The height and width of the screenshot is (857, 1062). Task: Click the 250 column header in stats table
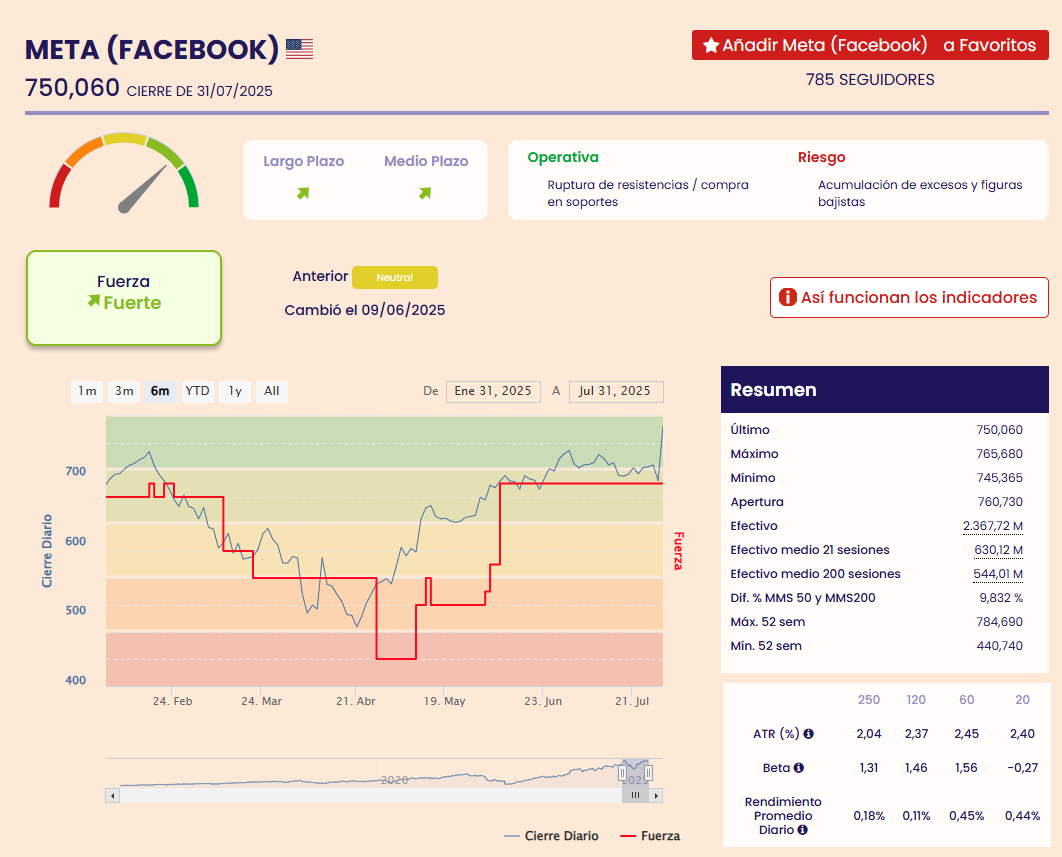point(869,700)
